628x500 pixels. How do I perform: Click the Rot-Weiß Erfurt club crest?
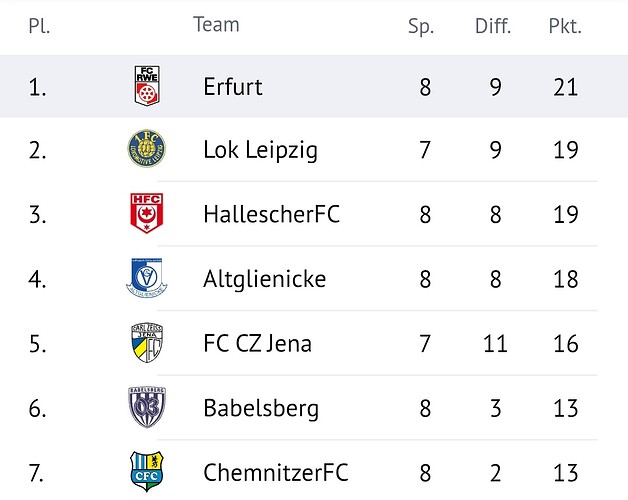[x=147, y=86]
